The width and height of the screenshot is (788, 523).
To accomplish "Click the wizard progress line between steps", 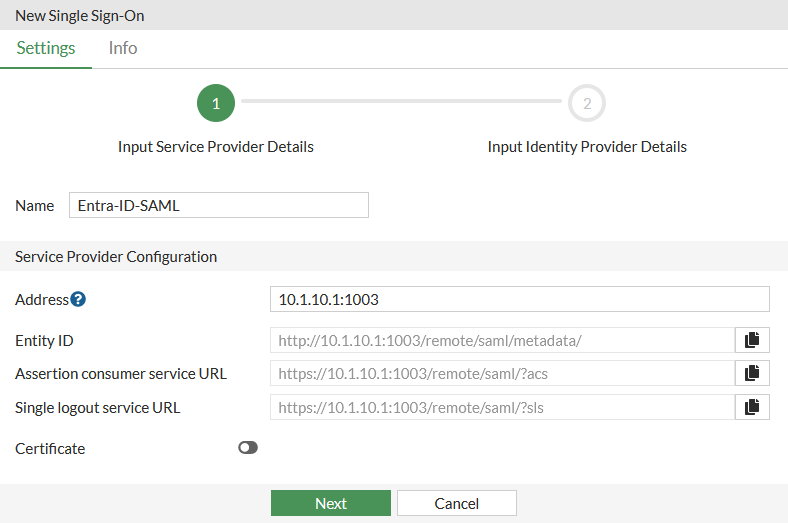I will click(x=401, y=101).
